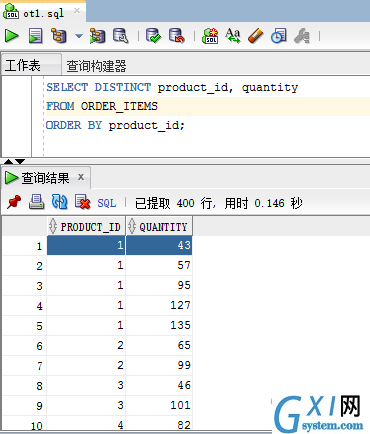Click the PRODUCT_ID cell in row 8
The height and width of the screenshot is (434, 370).
(86, 386)
